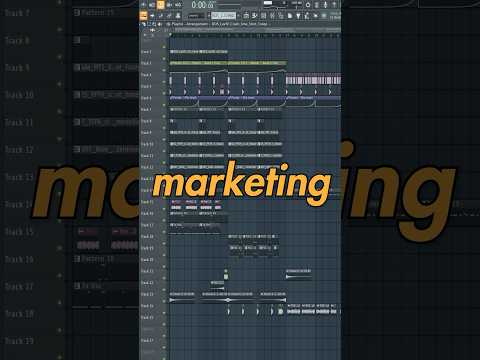480x360 pixels.
Task: Mute Track 24 using its green LED
Action: [x=164, y=313]
